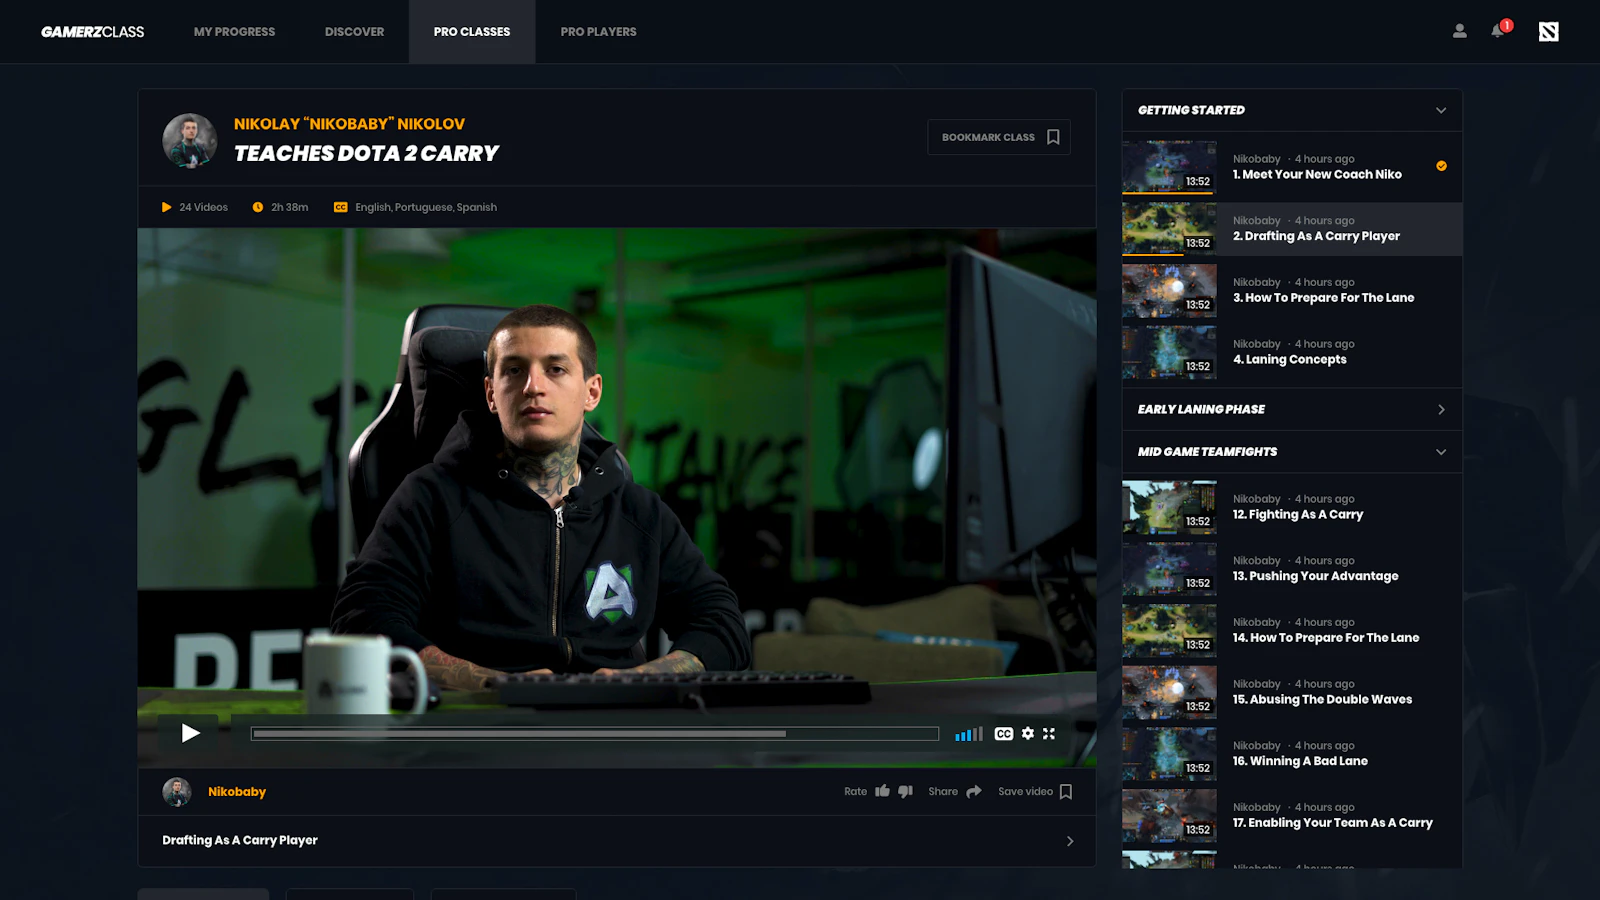Click thumbnail for lesson 3 Prepare For The Lane
This screenshot has width=1600, height=900.
click(x=1169, y=291)
